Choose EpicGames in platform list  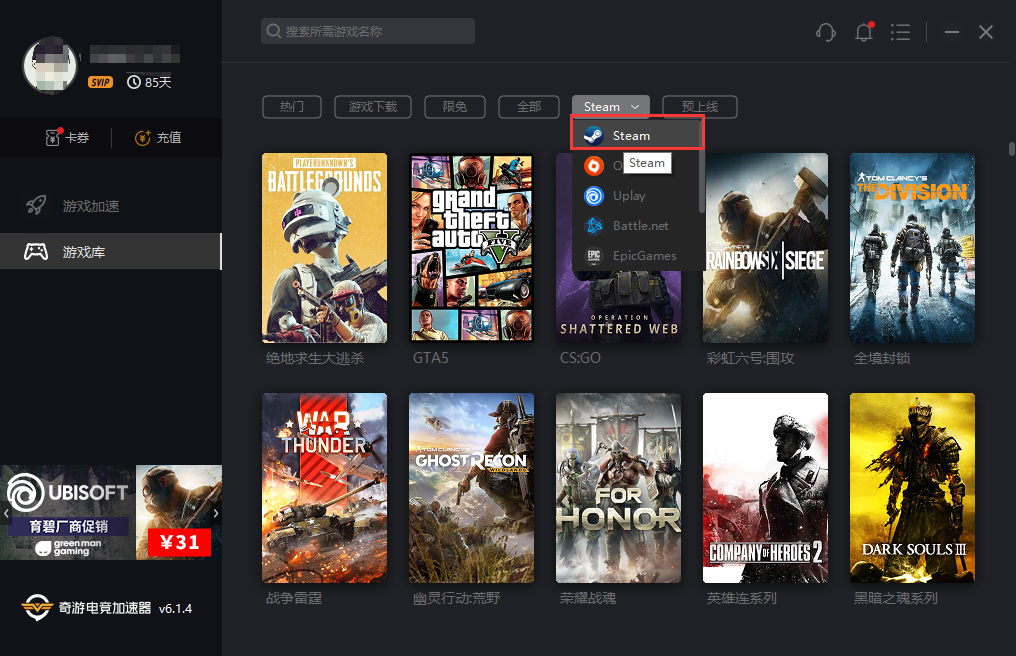coord(637,255)
